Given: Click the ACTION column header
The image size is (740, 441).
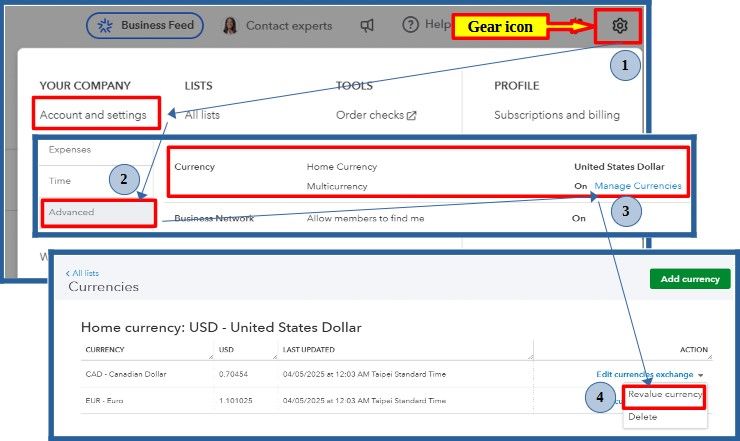Looking at the screenshot, I should click(x=694, y=349).
